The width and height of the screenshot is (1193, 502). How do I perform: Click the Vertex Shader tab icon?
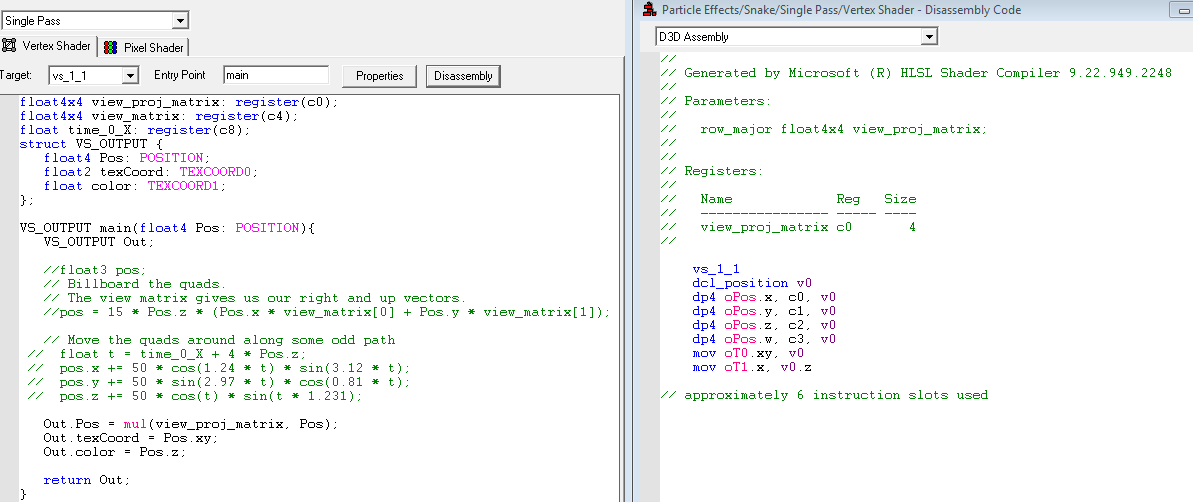tap(10, 46)
